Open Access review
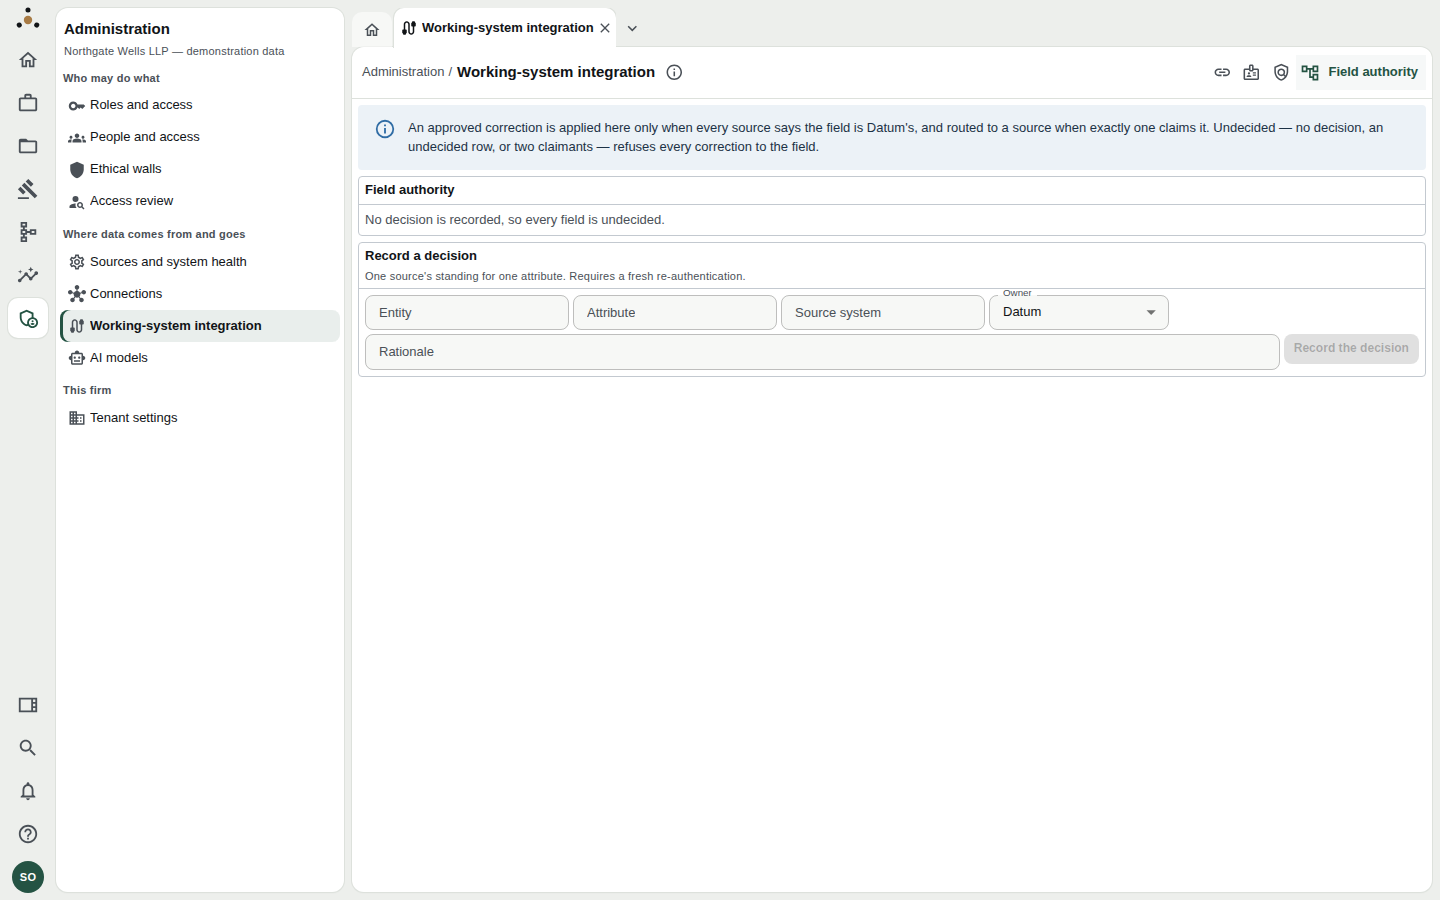Viewport: 1440px width, 900px height. (200, 201)
